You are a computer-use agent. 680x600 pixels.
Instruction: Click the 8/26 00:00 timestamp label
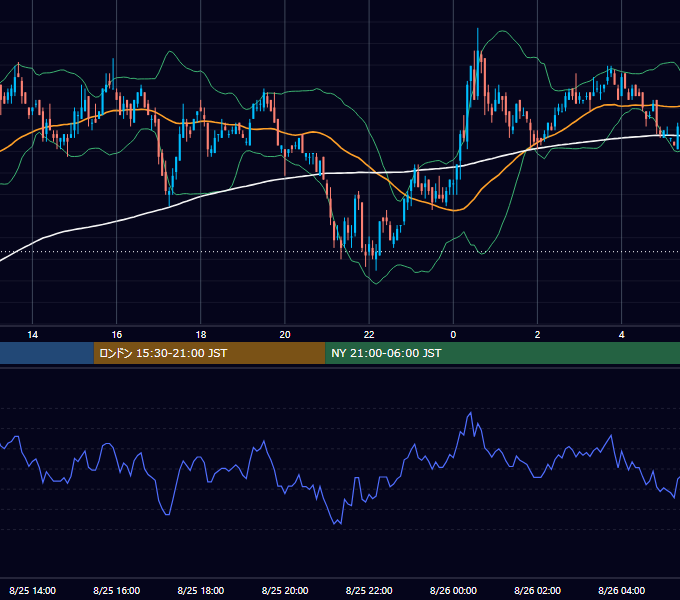[453, 590]
